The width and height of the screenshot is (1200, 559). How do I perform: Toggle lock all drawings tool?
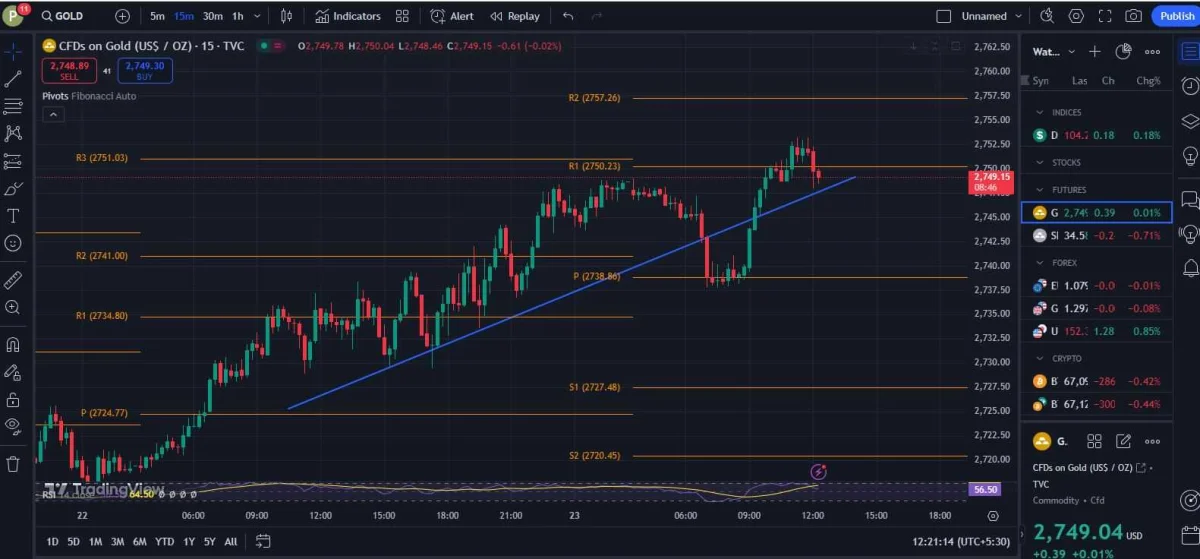tap(13, 400)
